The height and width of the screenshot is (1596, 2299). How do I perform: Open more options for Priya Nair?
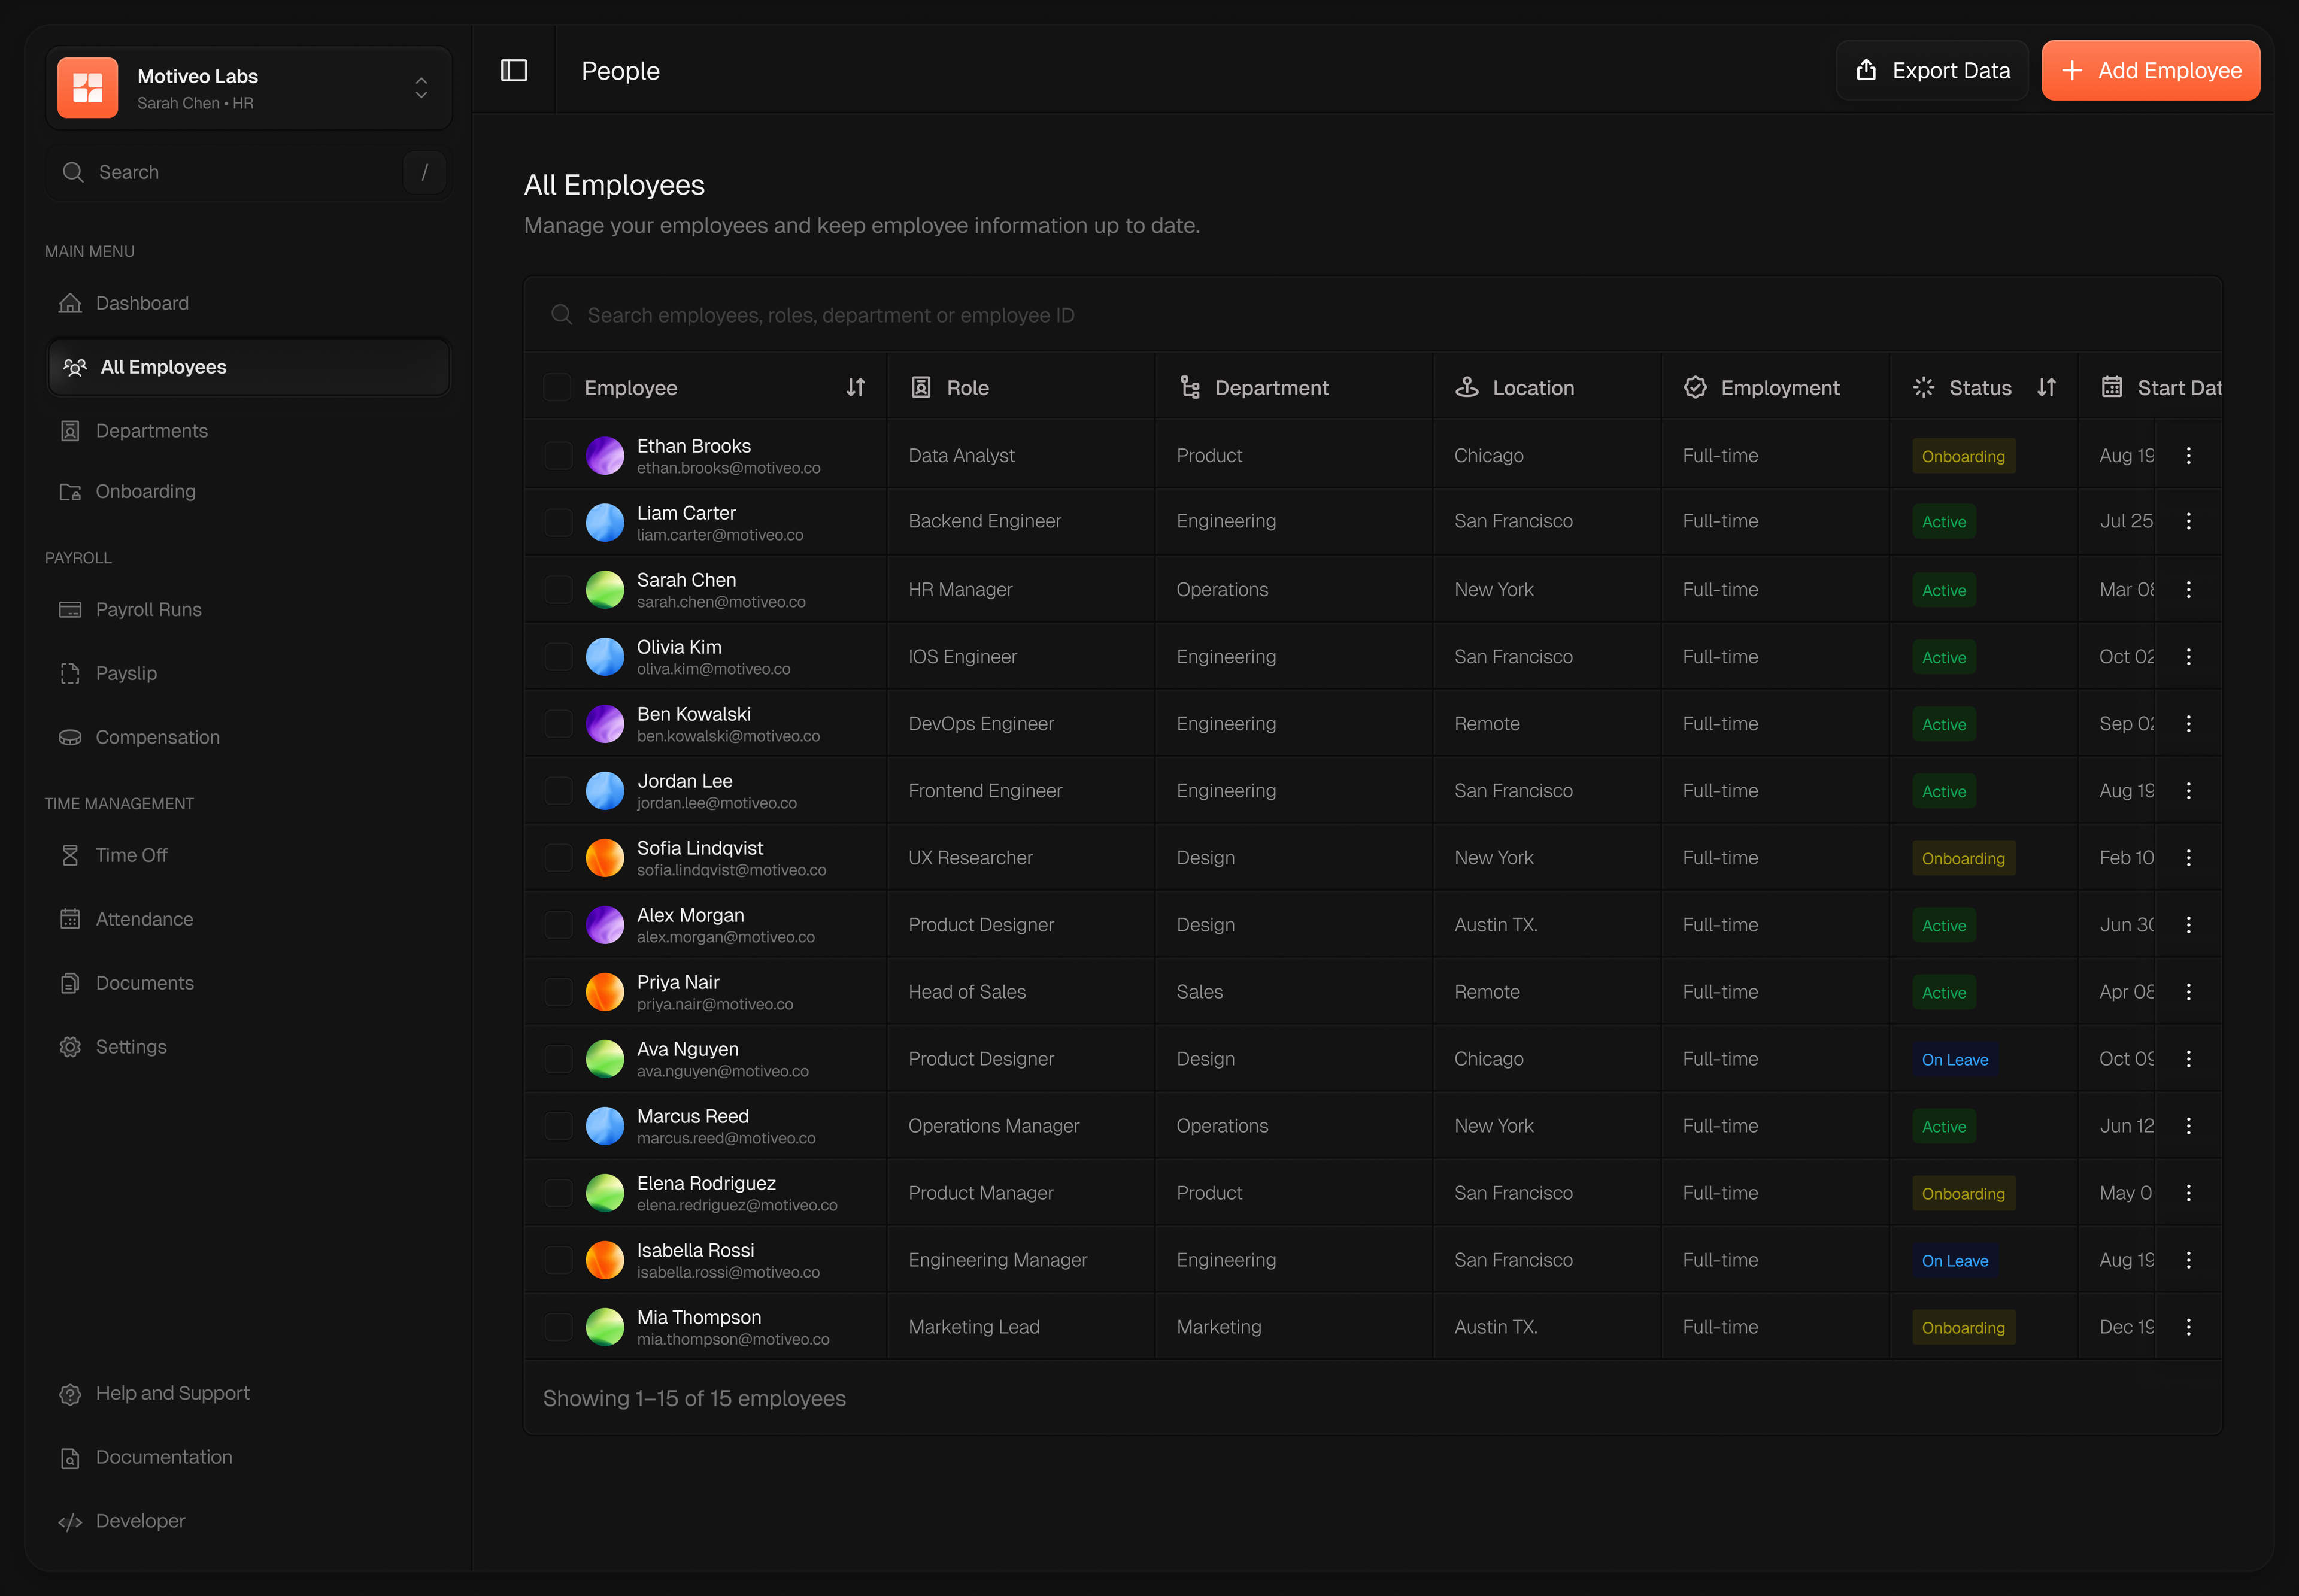2188,991
